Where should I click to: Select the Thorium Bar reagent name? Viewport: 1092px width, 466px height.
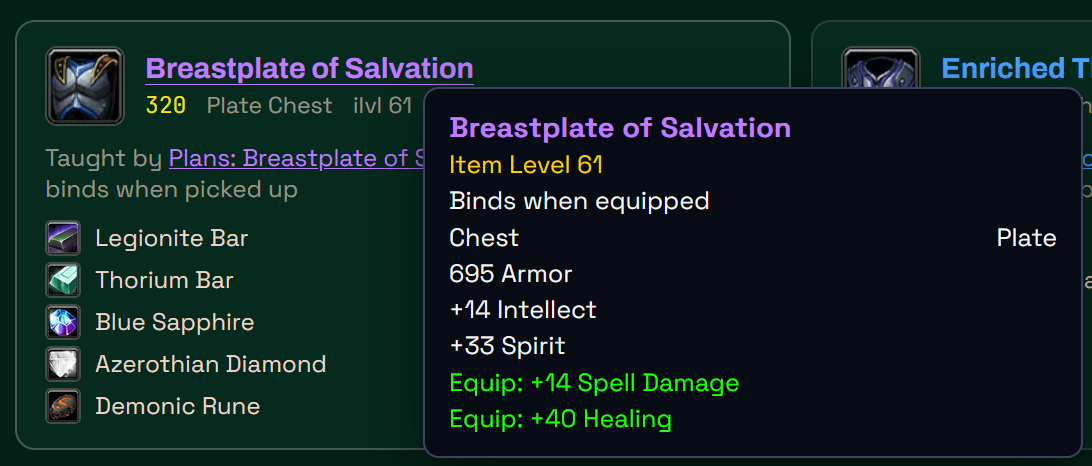coord(164,280)
